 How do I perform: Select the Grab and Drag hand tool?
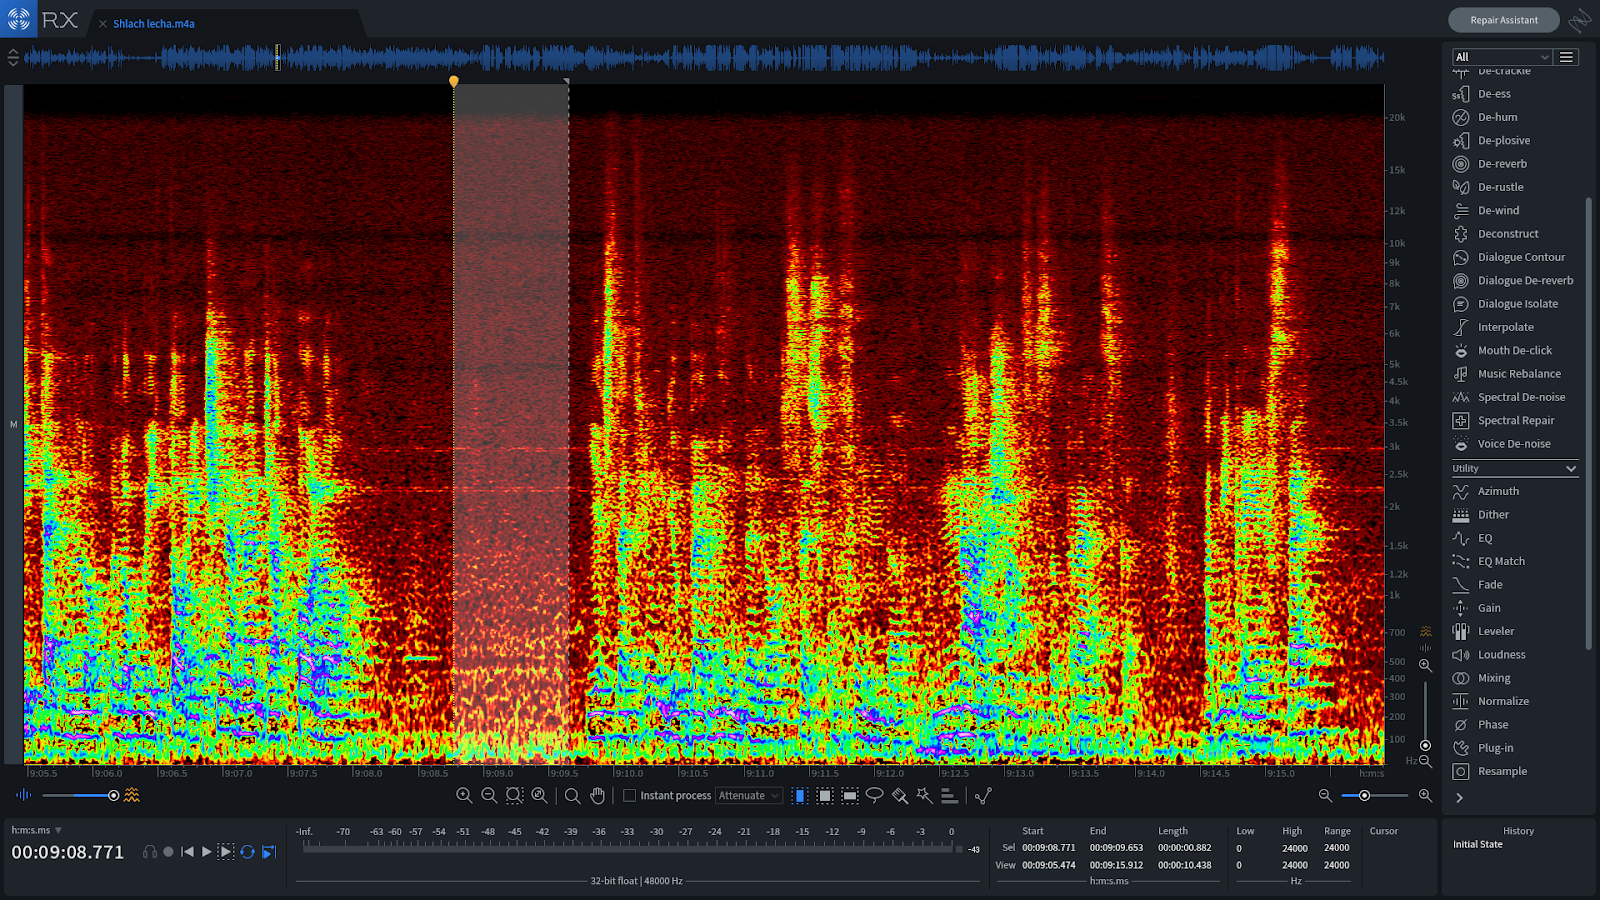(x=598, y=796)
